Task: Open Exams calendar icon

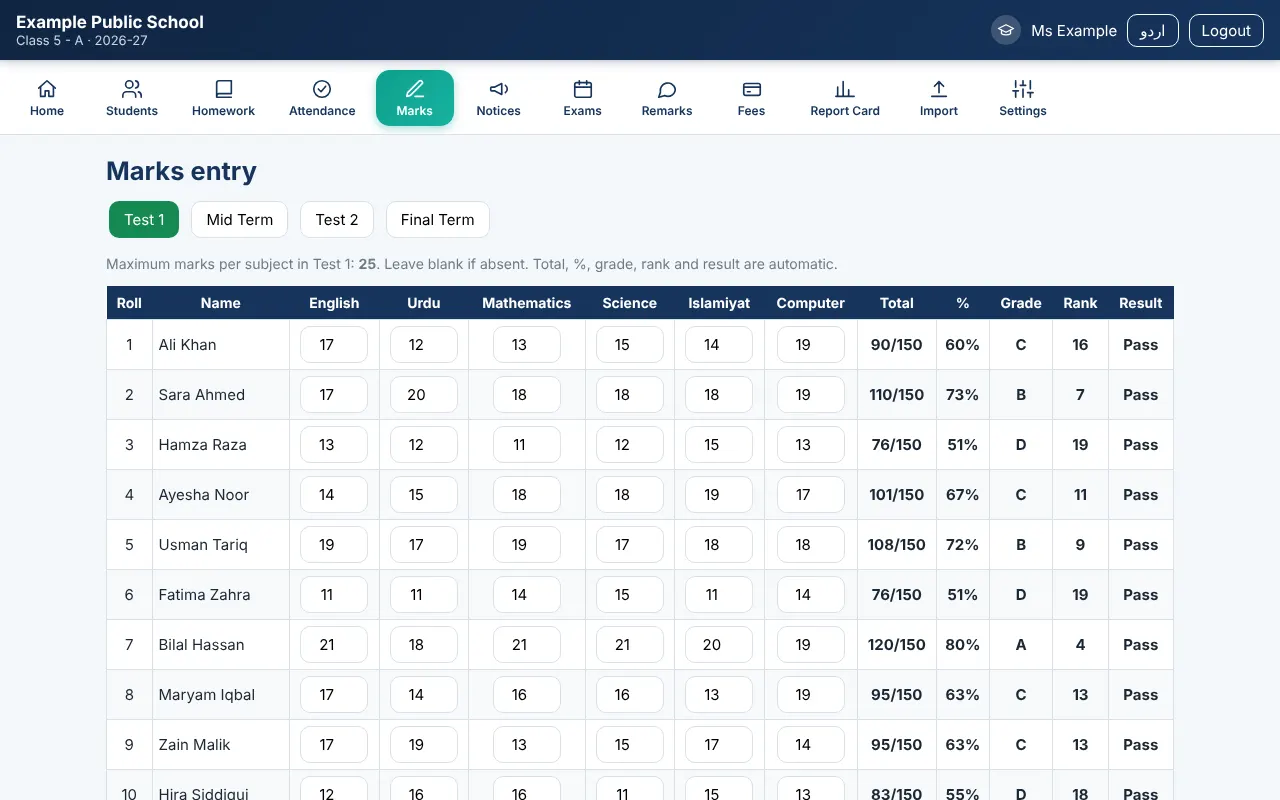Action: pos(583,89)
